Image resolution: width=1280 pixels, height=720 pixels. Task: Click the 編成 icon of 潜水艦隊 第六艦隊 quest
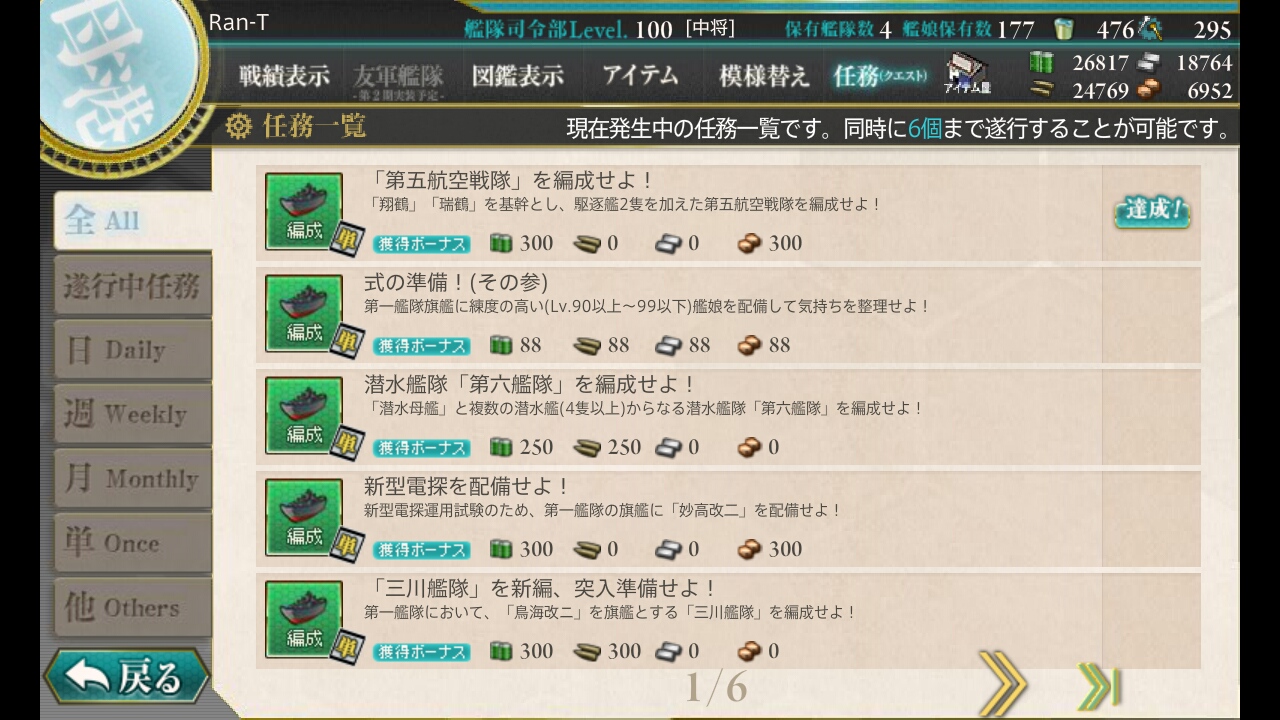pos(304,415)
